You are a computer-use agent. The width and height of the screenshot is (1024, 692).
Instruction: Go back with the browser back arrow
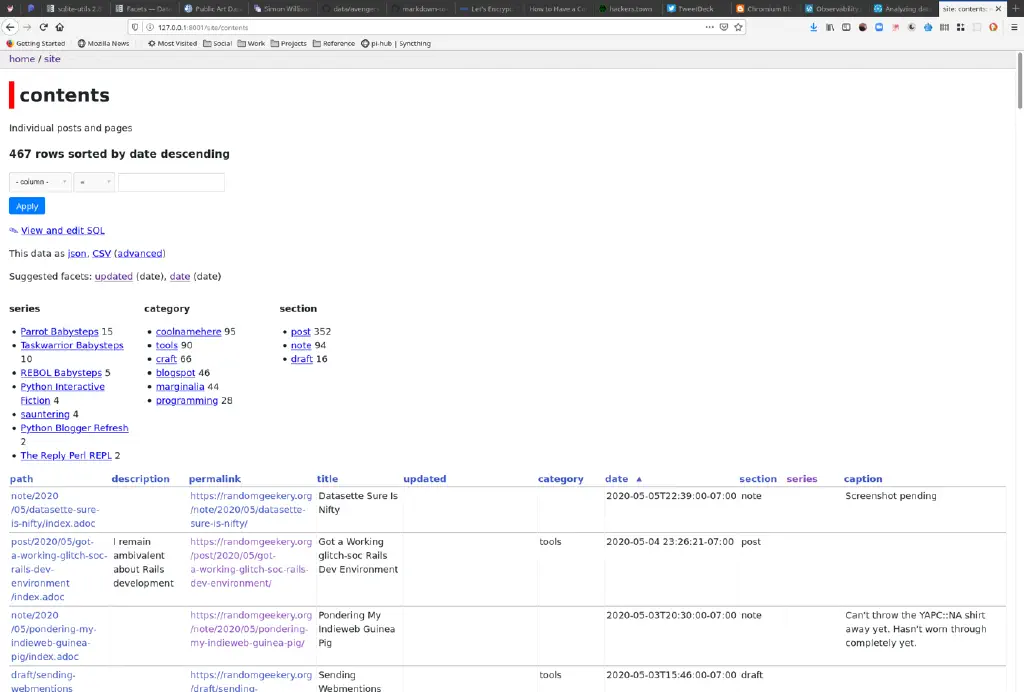pyautogui.click(x=10, y=27)
